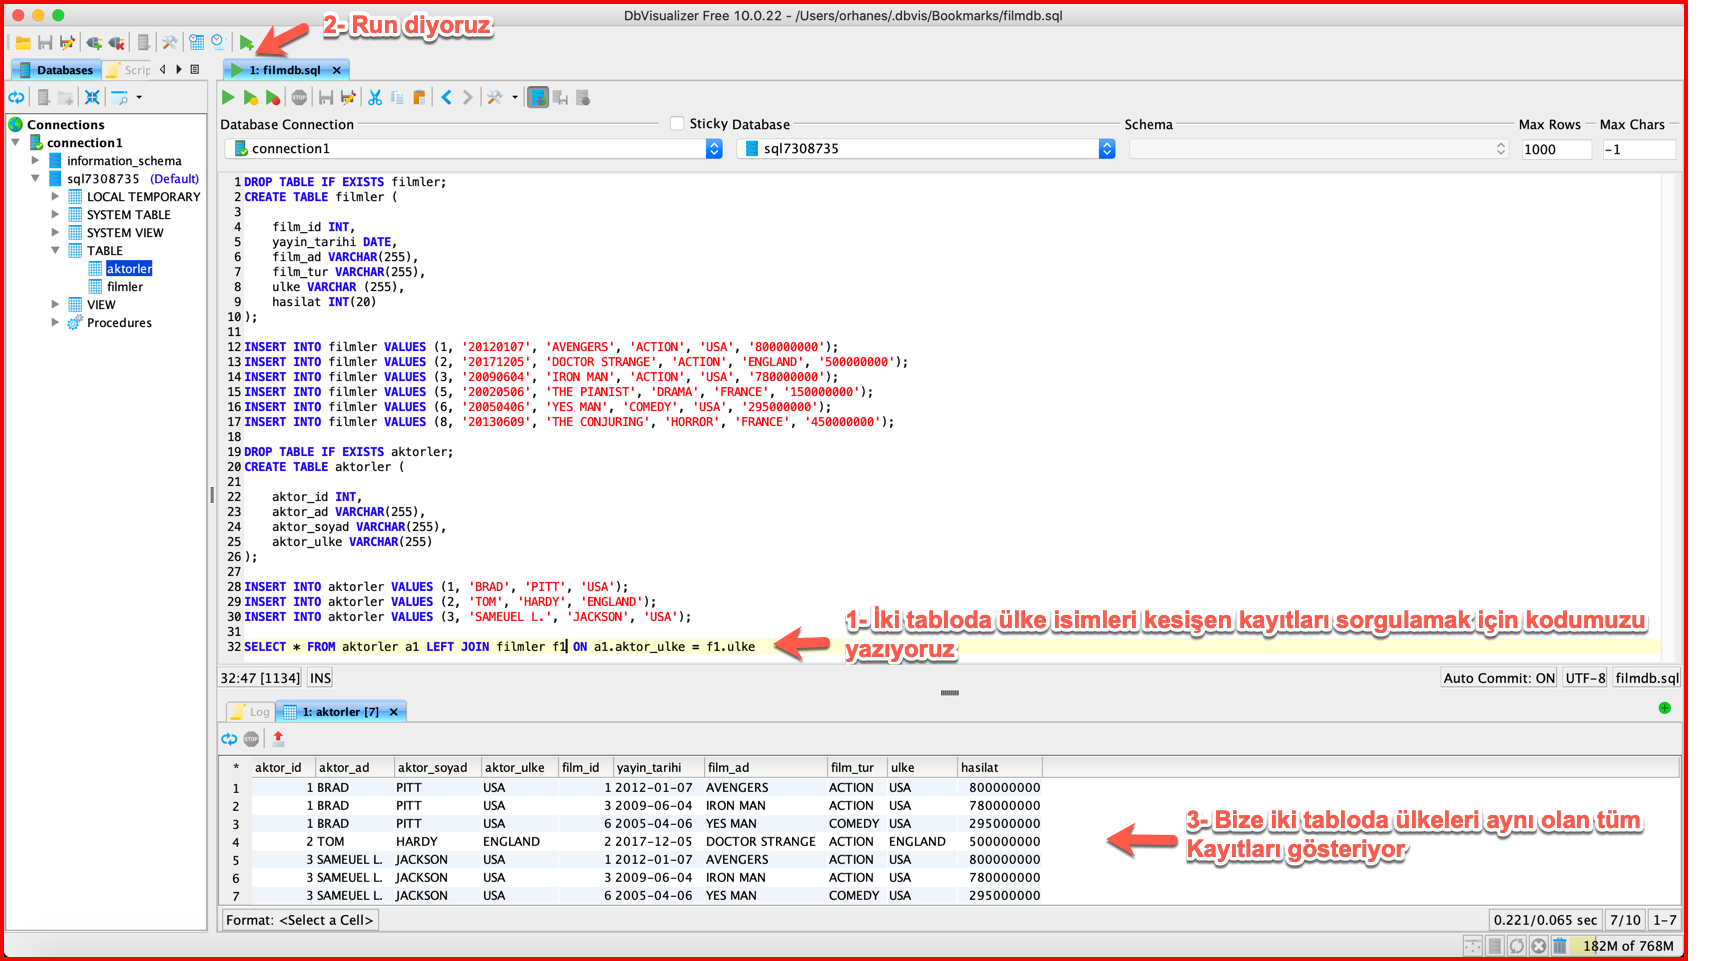Cut selection with scissors icon
Viewport: 1725px width, 961px height.
click(375, 98)
